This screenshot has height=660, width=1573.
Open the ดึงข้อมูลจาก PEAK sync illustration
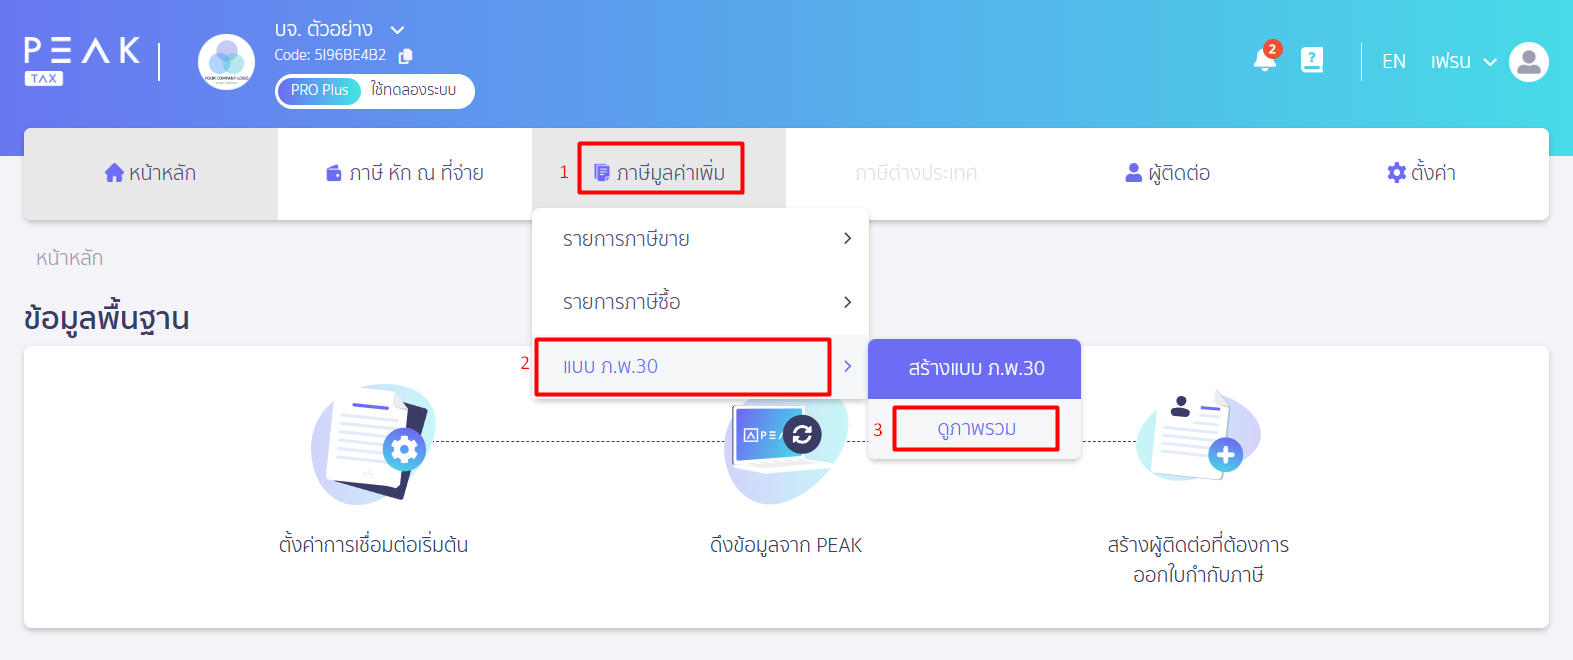tap(786, 446)
